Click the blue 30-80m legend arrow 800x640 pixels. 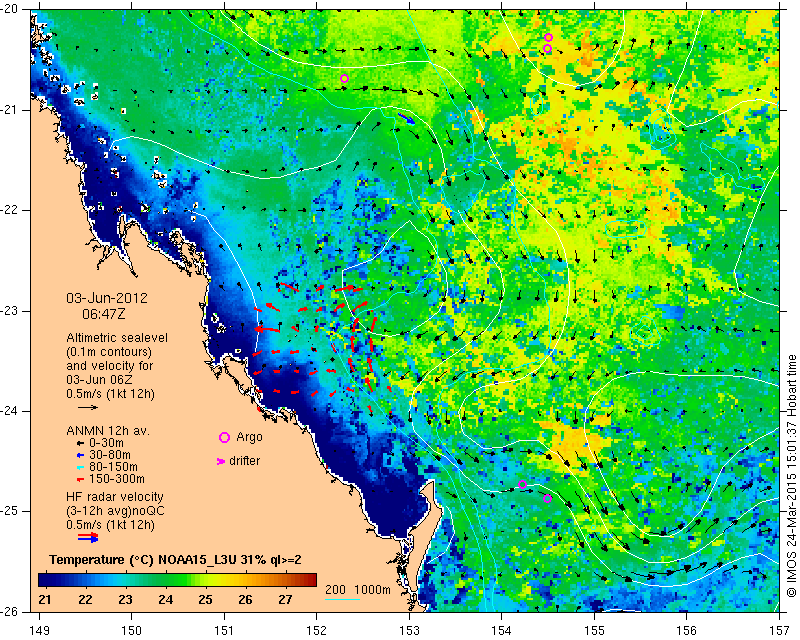pyautogui.click(x=80, y=455)
